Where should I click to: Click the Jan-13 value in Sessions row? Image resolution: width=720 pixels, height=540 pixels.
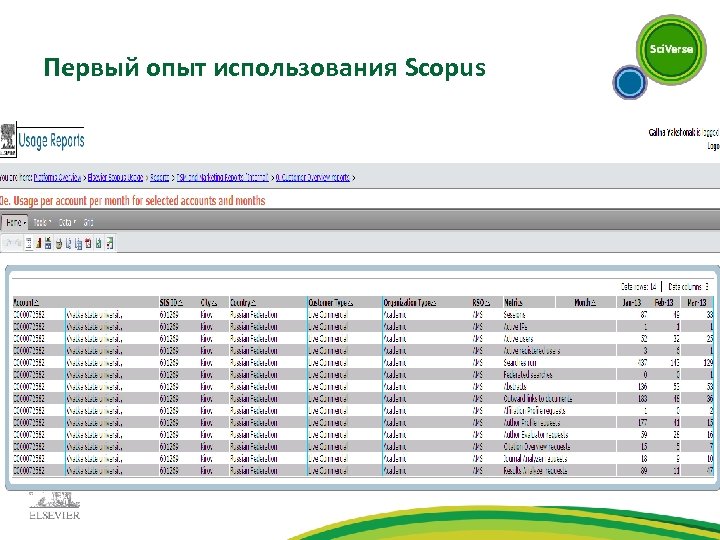coord(644,315)
